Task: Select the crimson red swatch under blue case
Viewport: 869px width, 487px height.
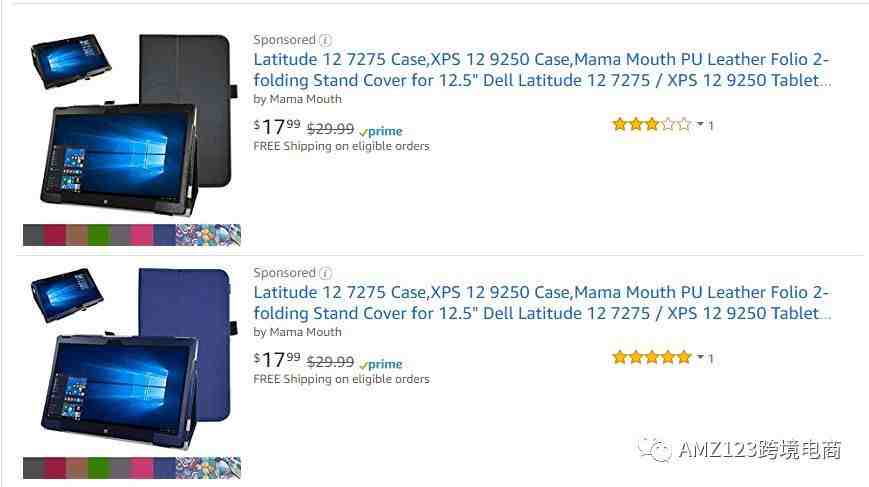Action: click(55, 468)
